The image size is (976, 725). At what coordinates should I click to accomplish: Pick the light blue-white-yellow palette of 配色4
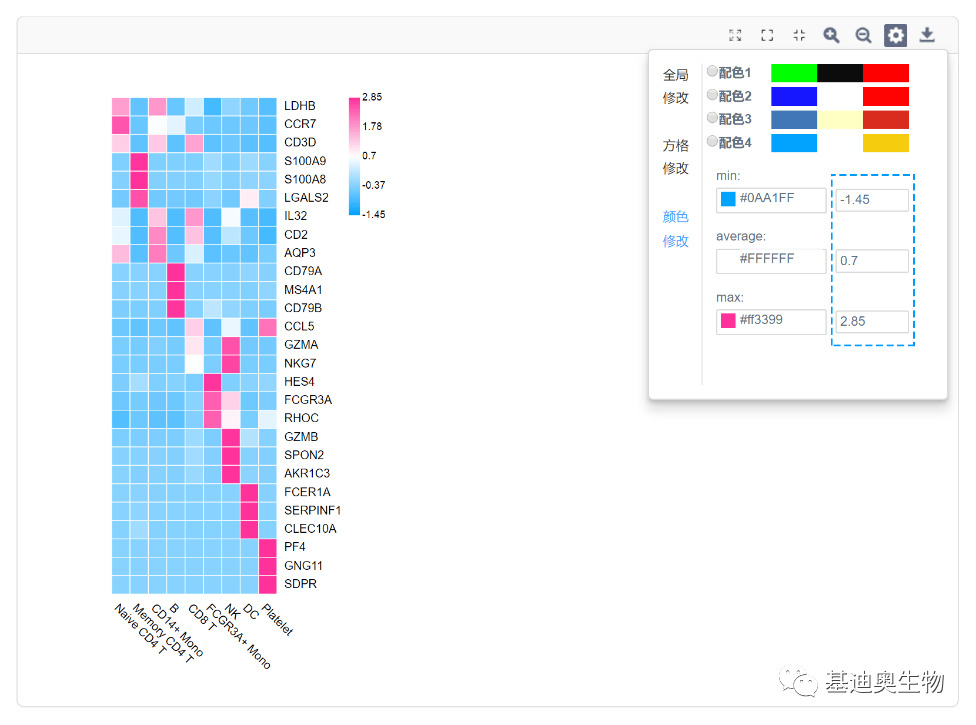click(840, 143)
